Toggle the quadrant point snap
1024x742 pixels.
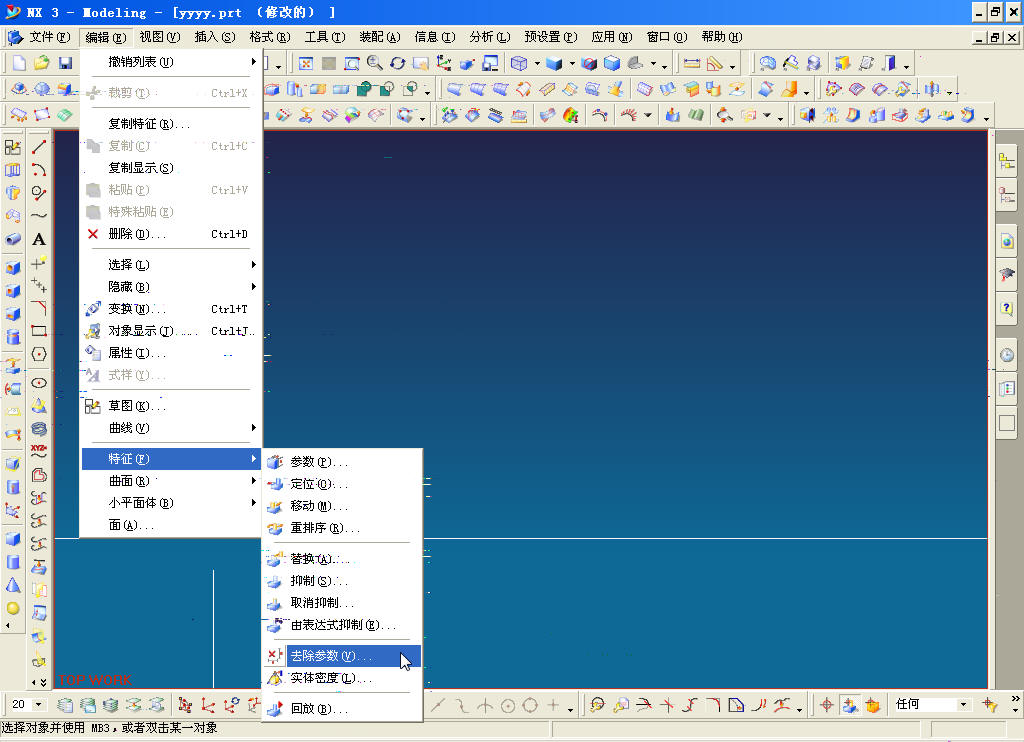point(530,705)
